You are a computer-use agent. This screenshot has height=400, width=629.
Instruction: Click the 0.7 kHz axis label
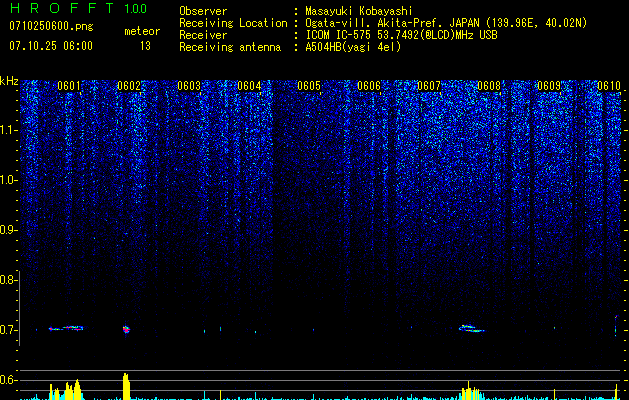click(9, 330)
